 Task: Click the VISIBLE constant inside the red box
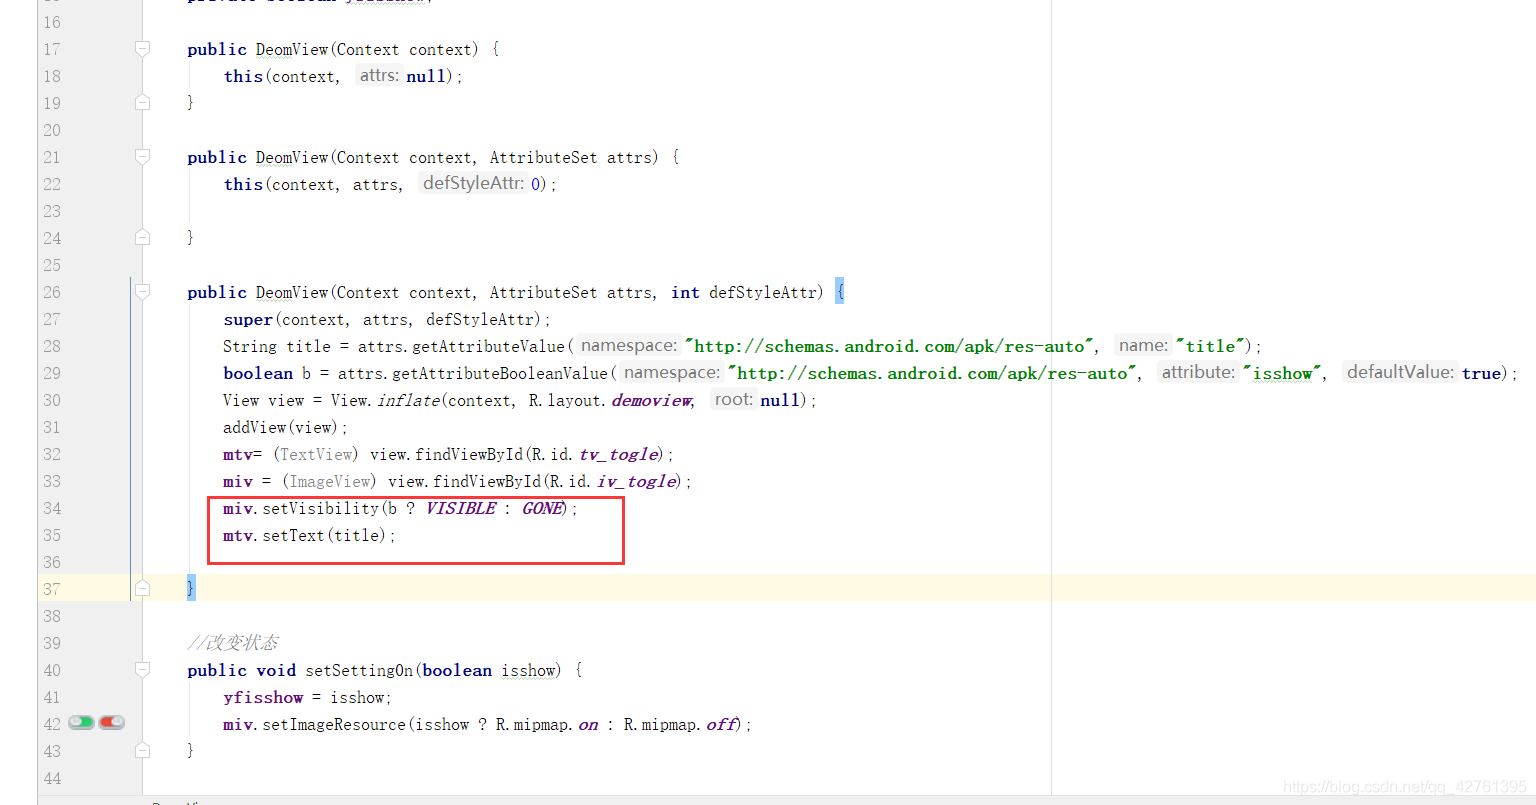(460, 508)
